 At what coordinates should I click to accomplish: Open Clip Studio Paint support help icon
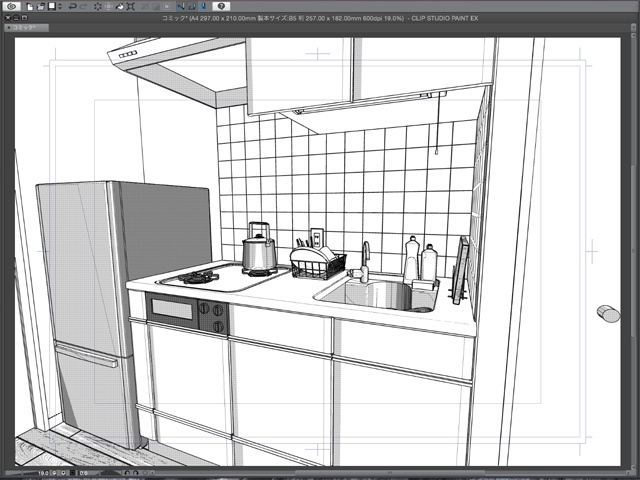click(221, 6)
